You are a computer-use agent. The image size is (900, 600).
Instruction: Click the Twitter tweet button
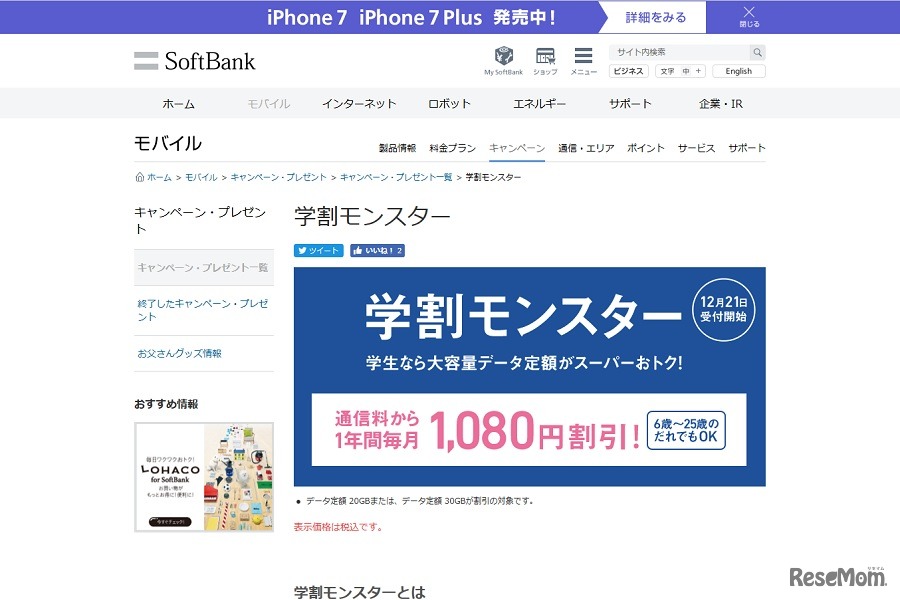319,250
